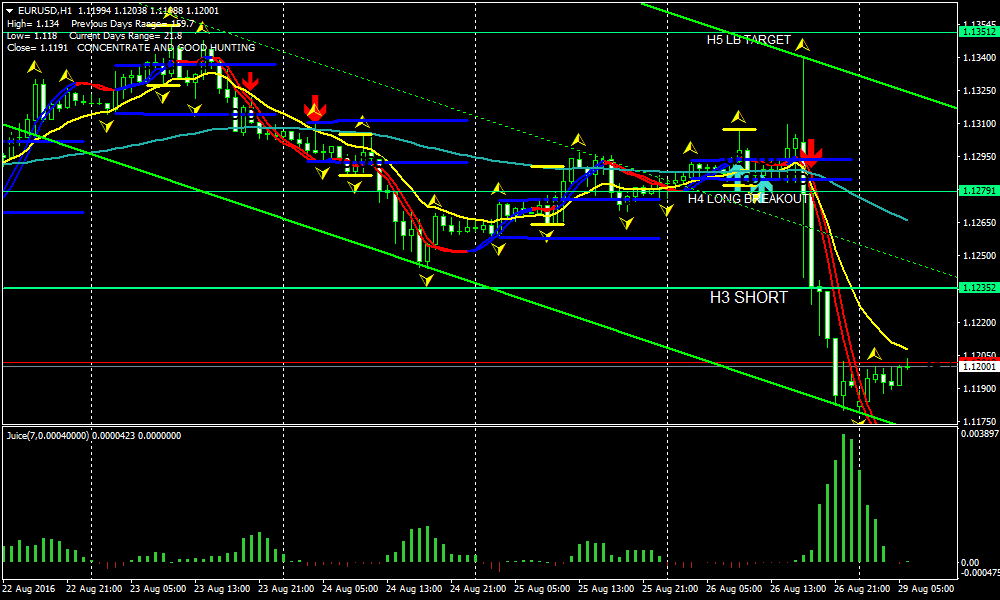Select the H4 LONG BREAKOUT text label
The height and width of the screenshot is (600, 1000).
pos(747,199)
